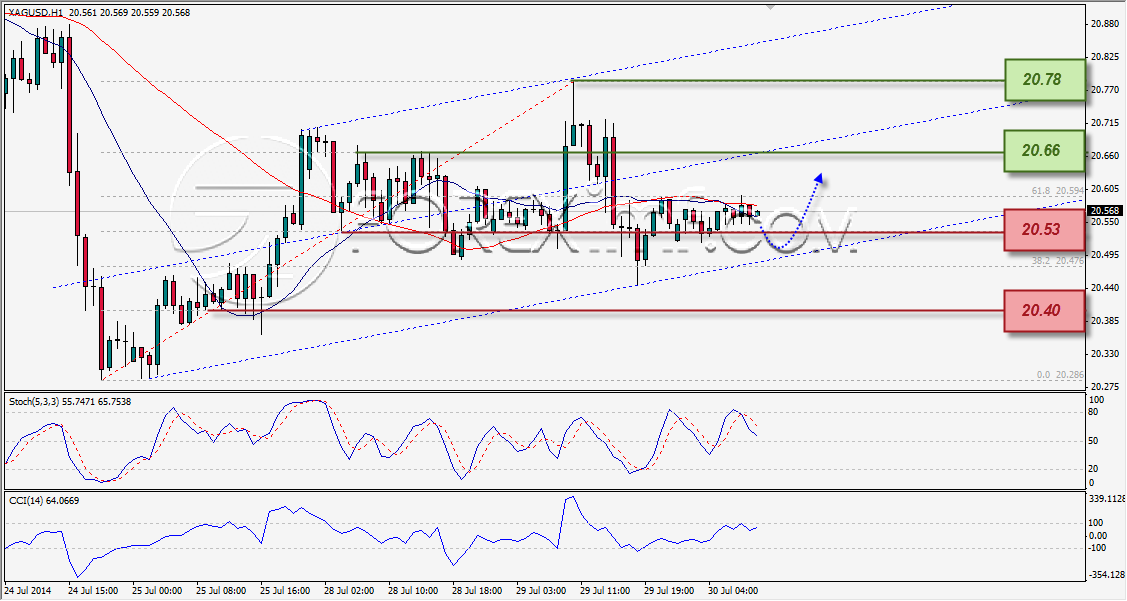Click the CCI scale value 339.1128

(1107, 498)
